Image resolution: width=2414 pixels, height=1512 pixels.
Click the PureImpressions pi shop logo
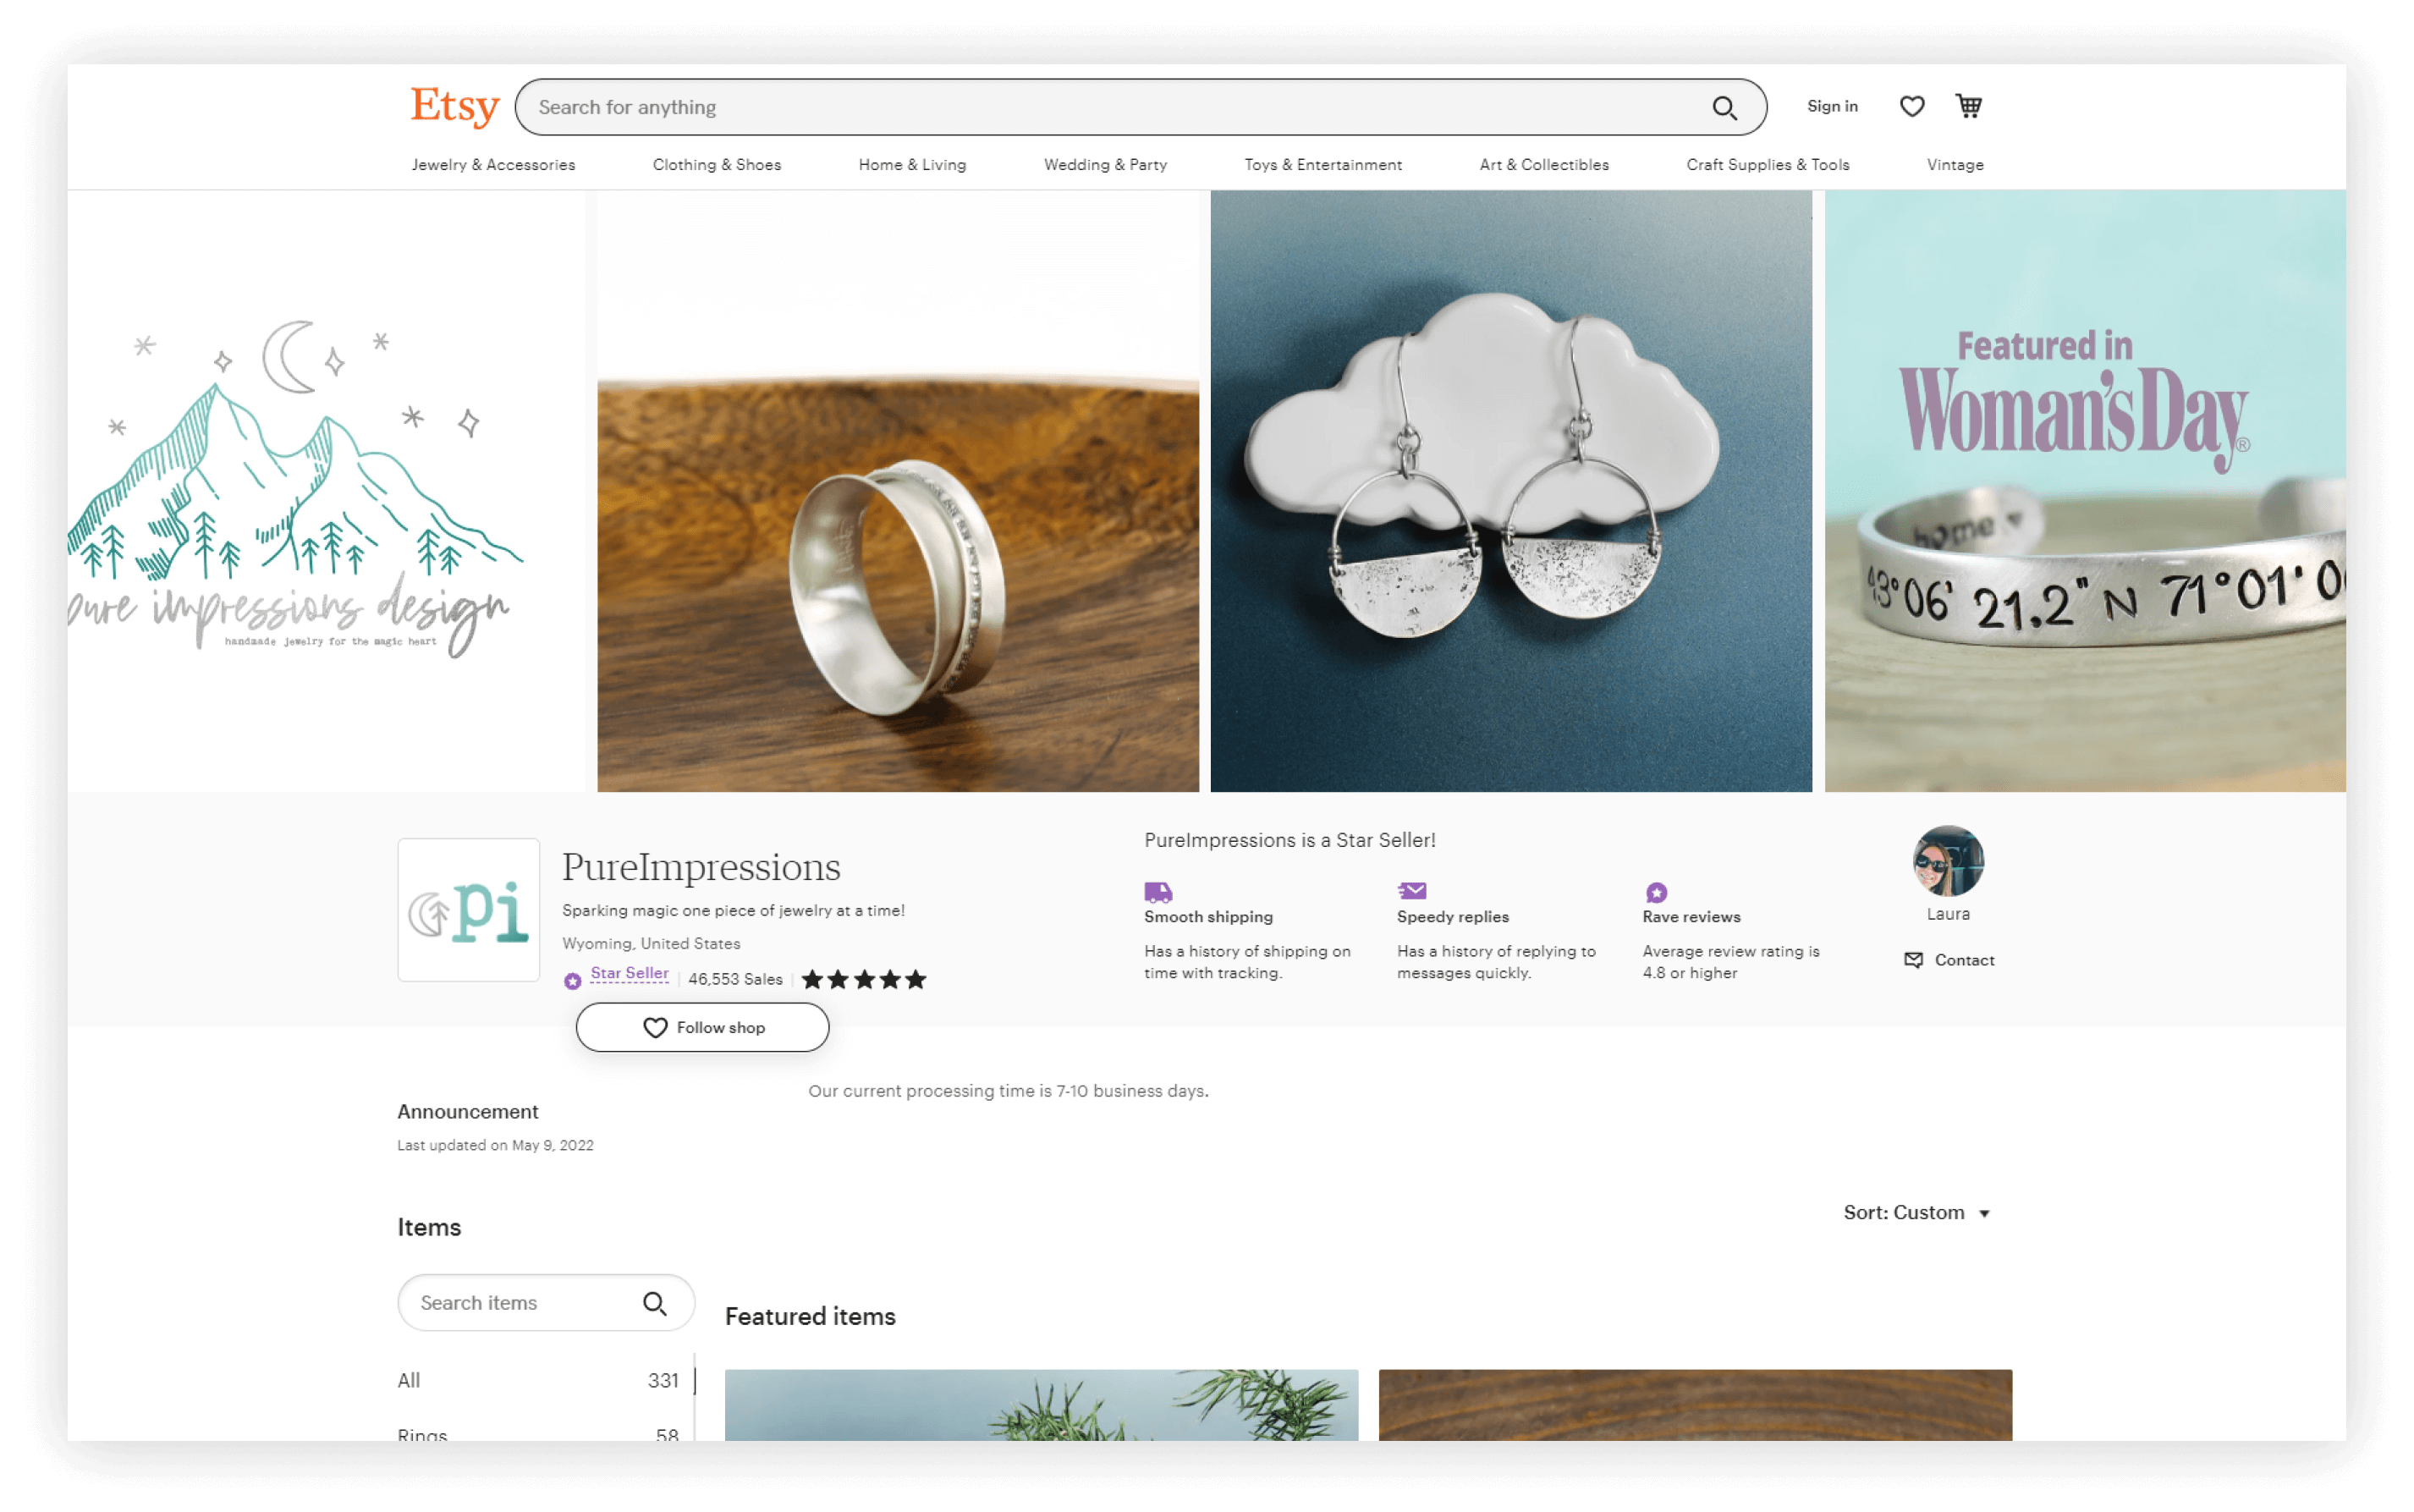(x=468, y=909)
